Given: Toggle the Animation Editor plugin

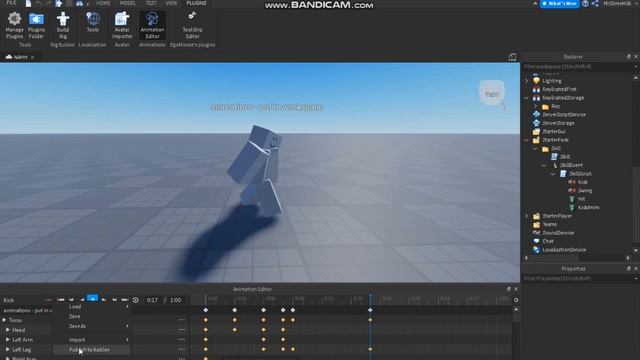Looking at the screenshot, I should (x=152, y=25).
